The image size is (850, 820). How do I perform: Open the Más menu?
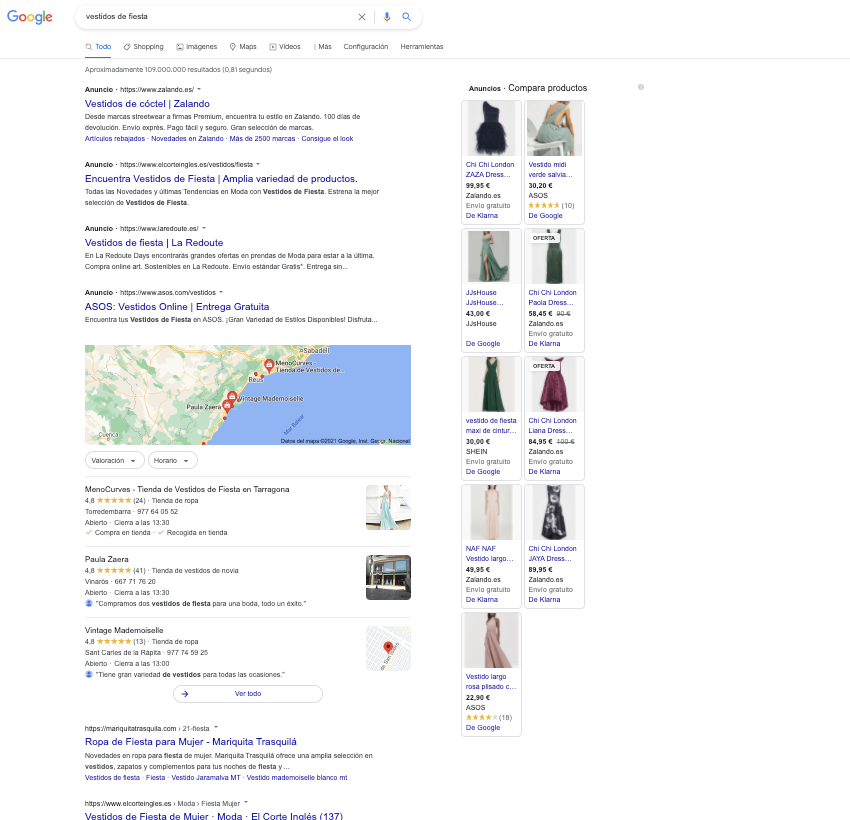coord(323,47)
